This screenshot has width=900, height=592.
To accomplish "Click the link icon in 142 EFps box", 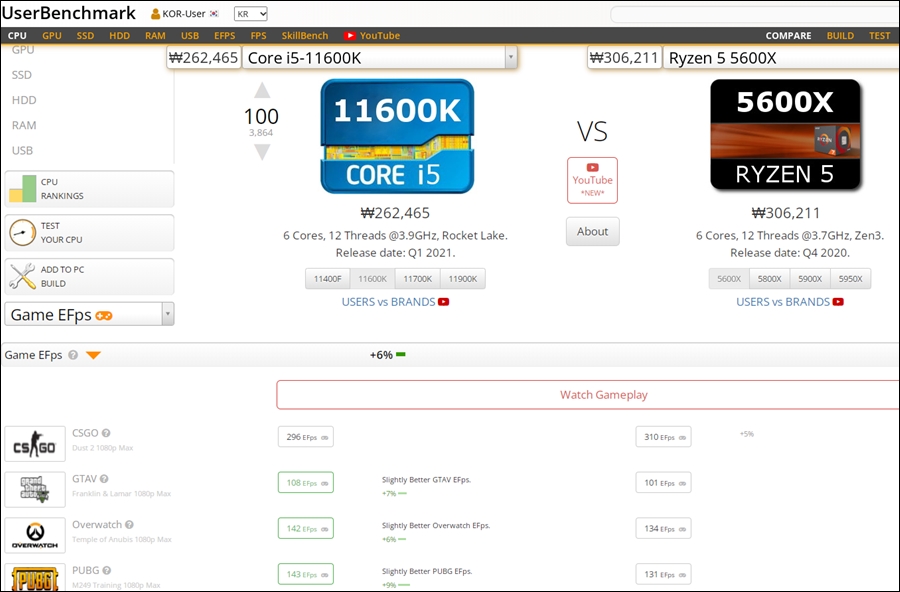I will tap(324, 529).
